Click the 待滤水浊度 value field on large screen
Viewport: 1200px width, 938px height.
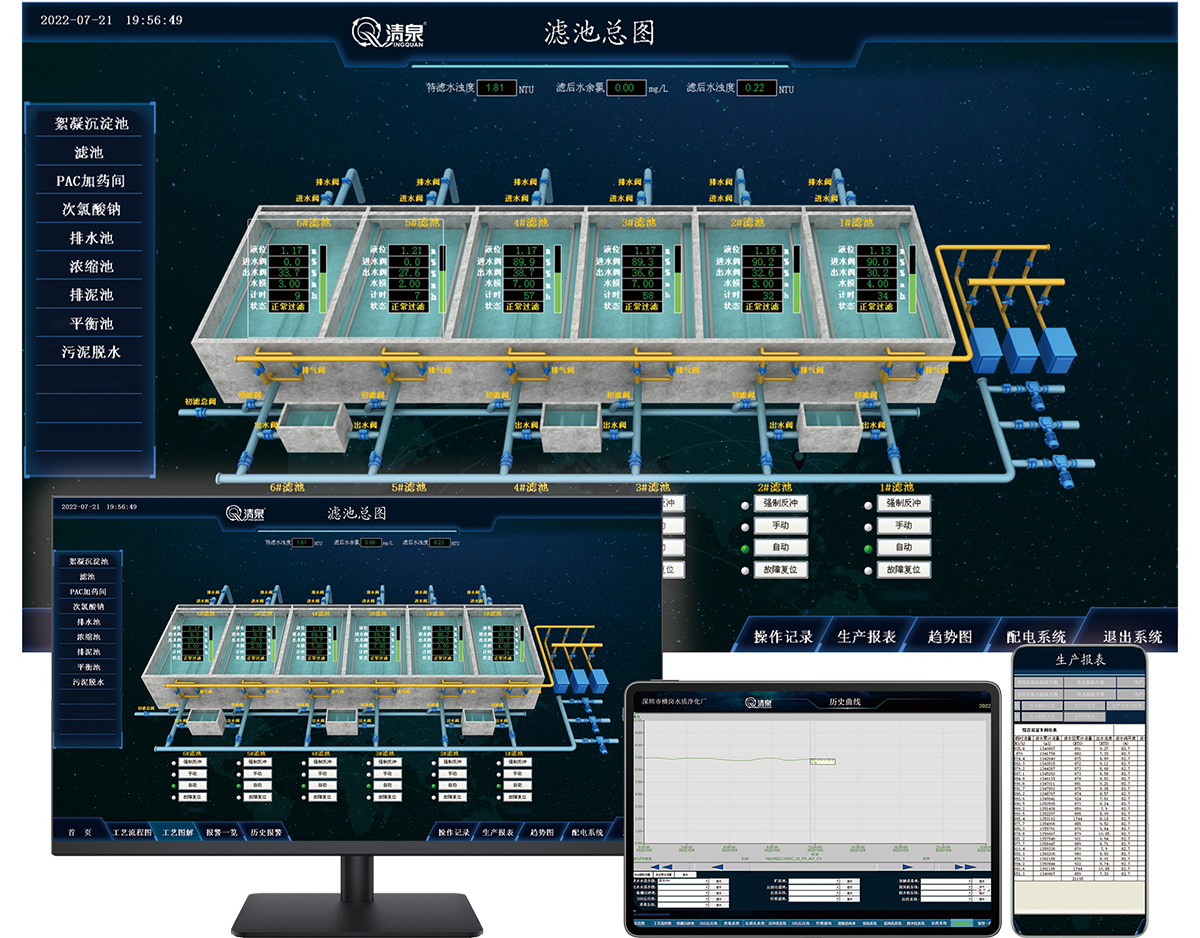[495, 88]
